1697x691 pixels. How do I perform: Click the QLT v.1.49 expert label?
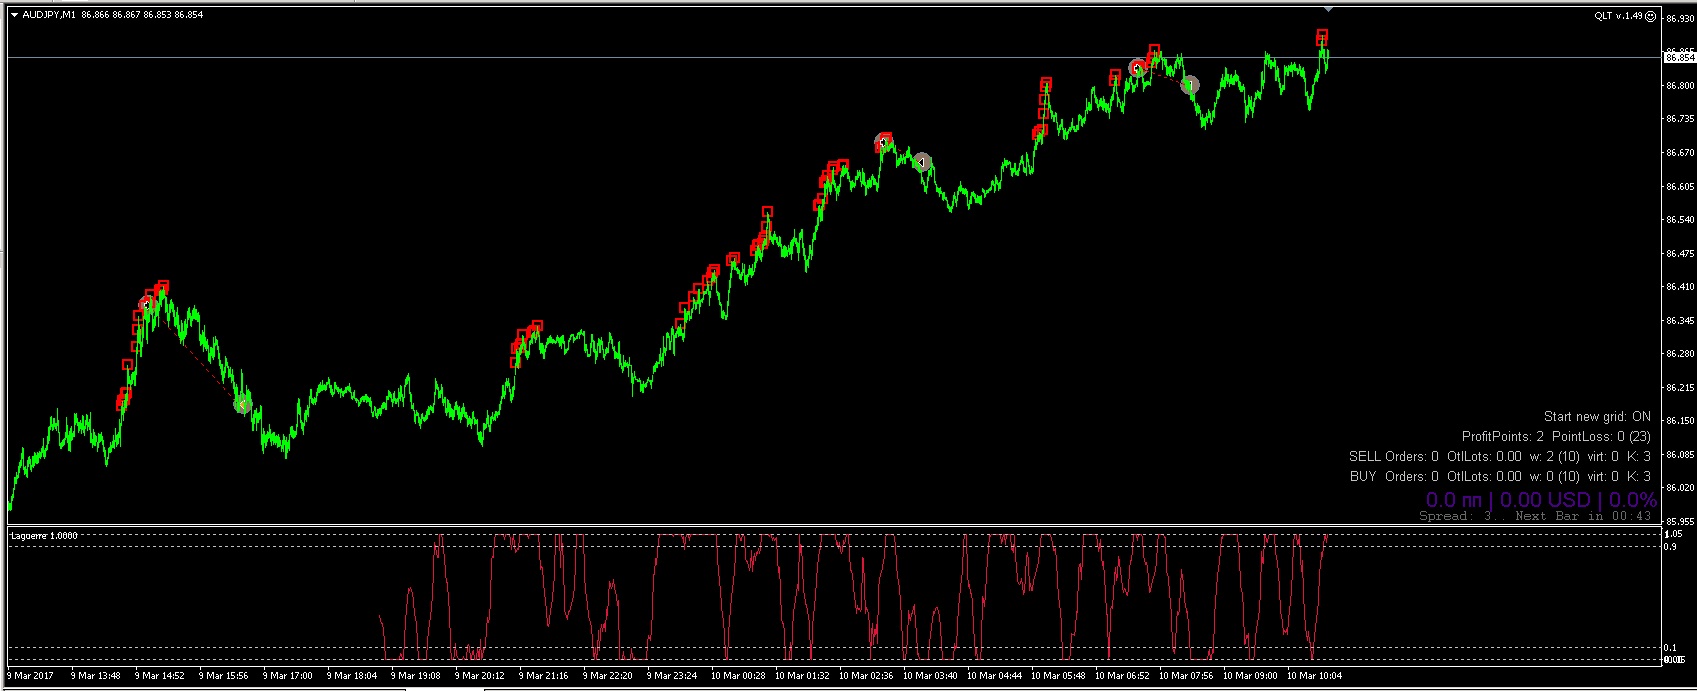pos(1618,16)
